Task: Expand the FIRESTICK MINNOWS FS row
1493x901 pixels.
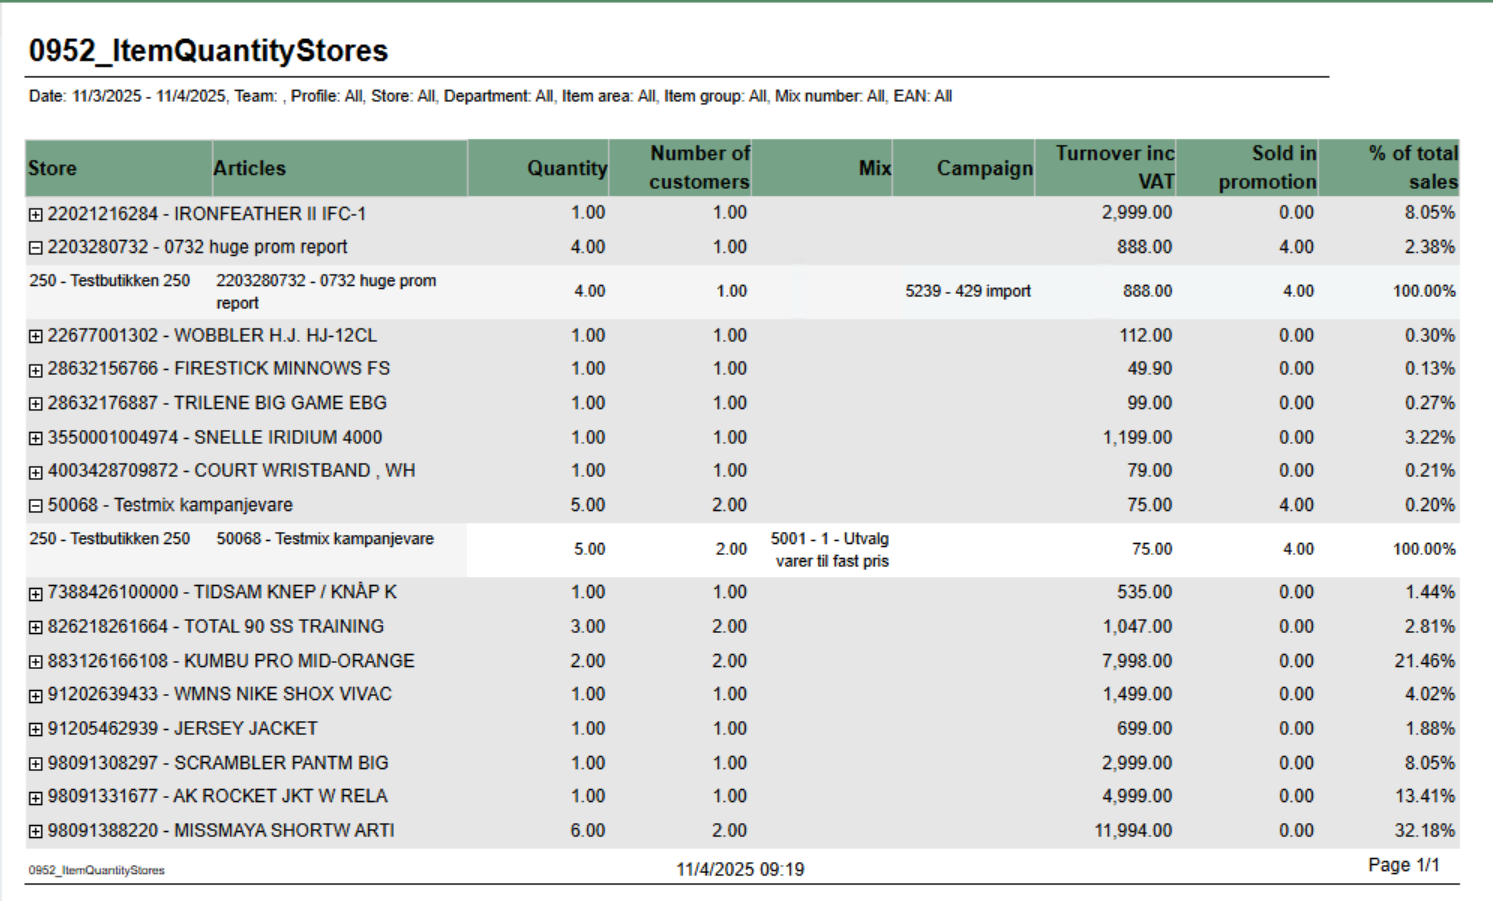Action: pyautogui.click(x=36, y=370)
